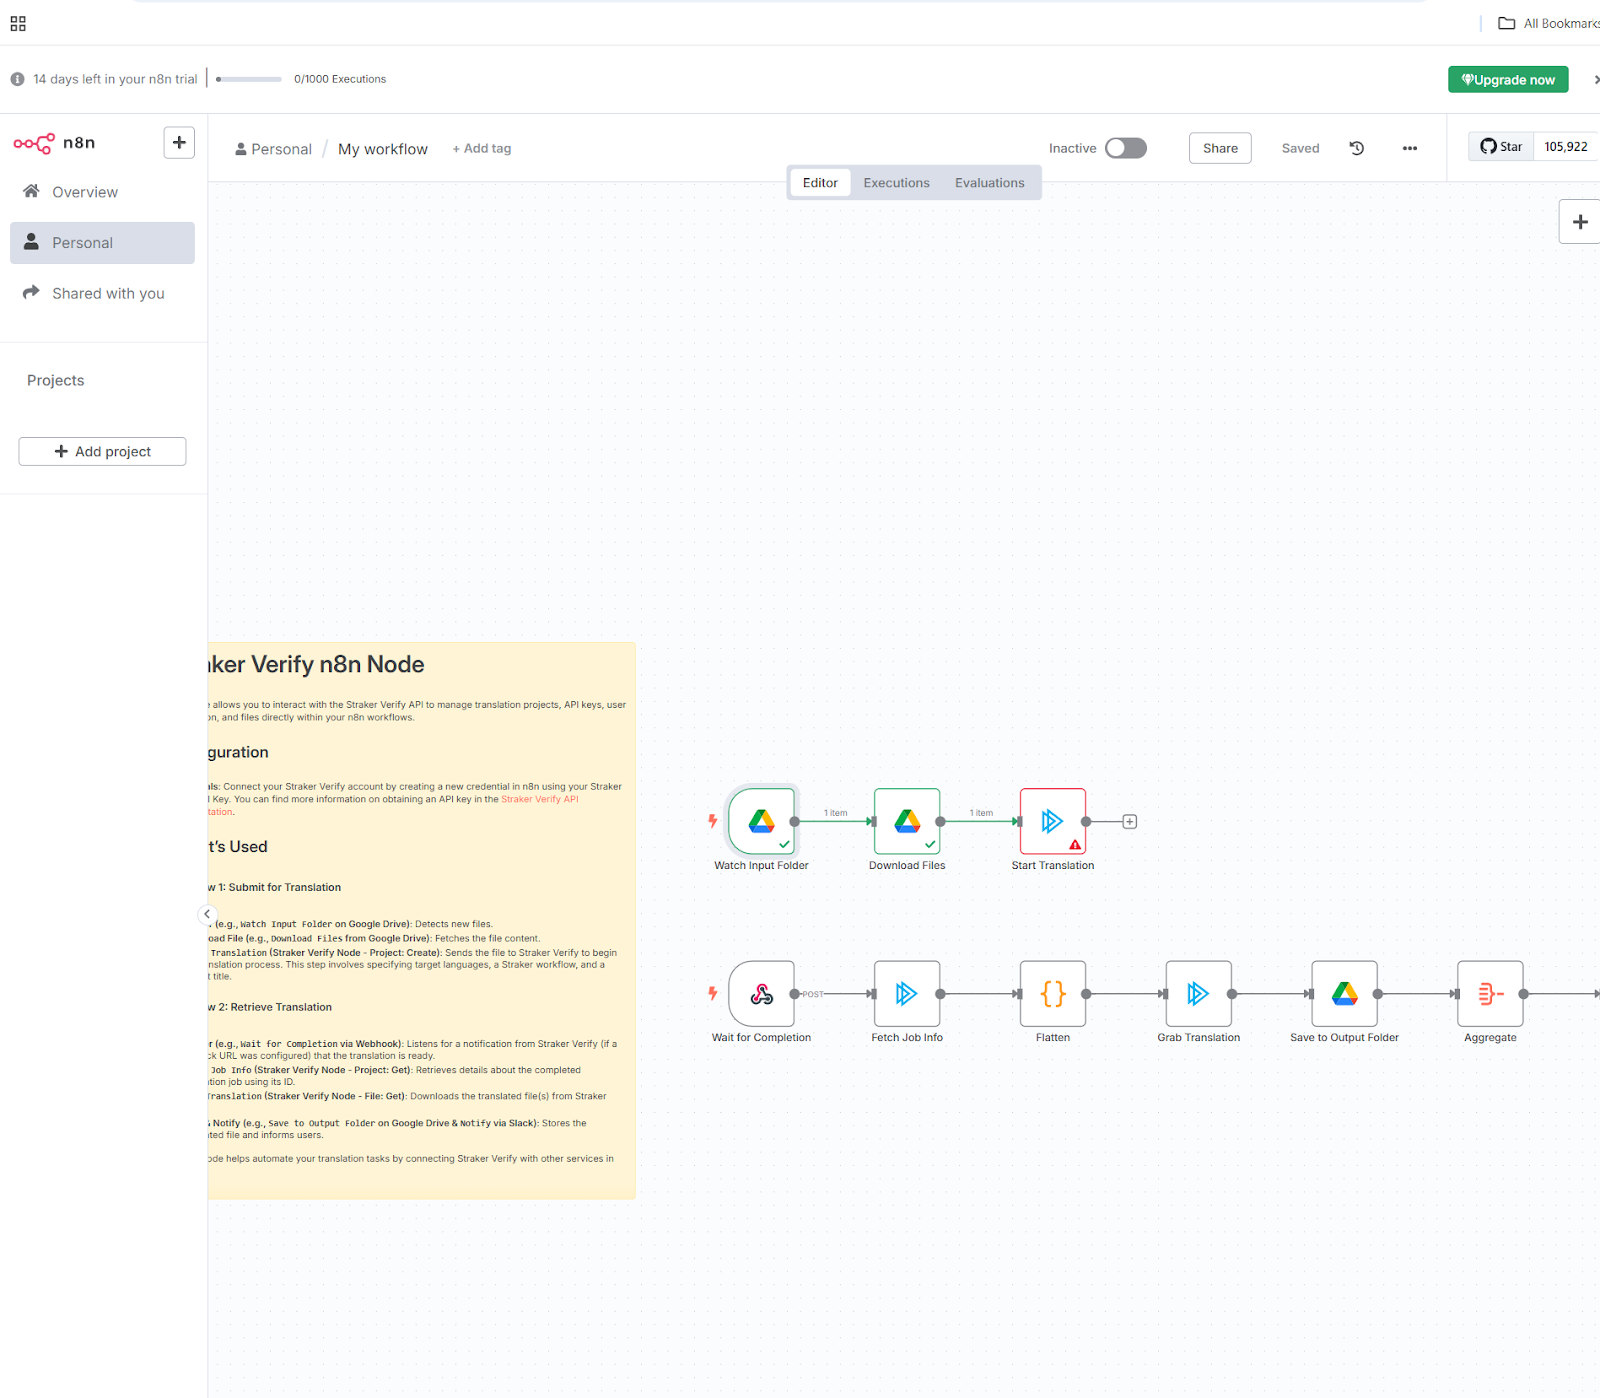1600x1398 pixels.
Task: Select the Straker Verify sticky note
Action: (421, 920)
